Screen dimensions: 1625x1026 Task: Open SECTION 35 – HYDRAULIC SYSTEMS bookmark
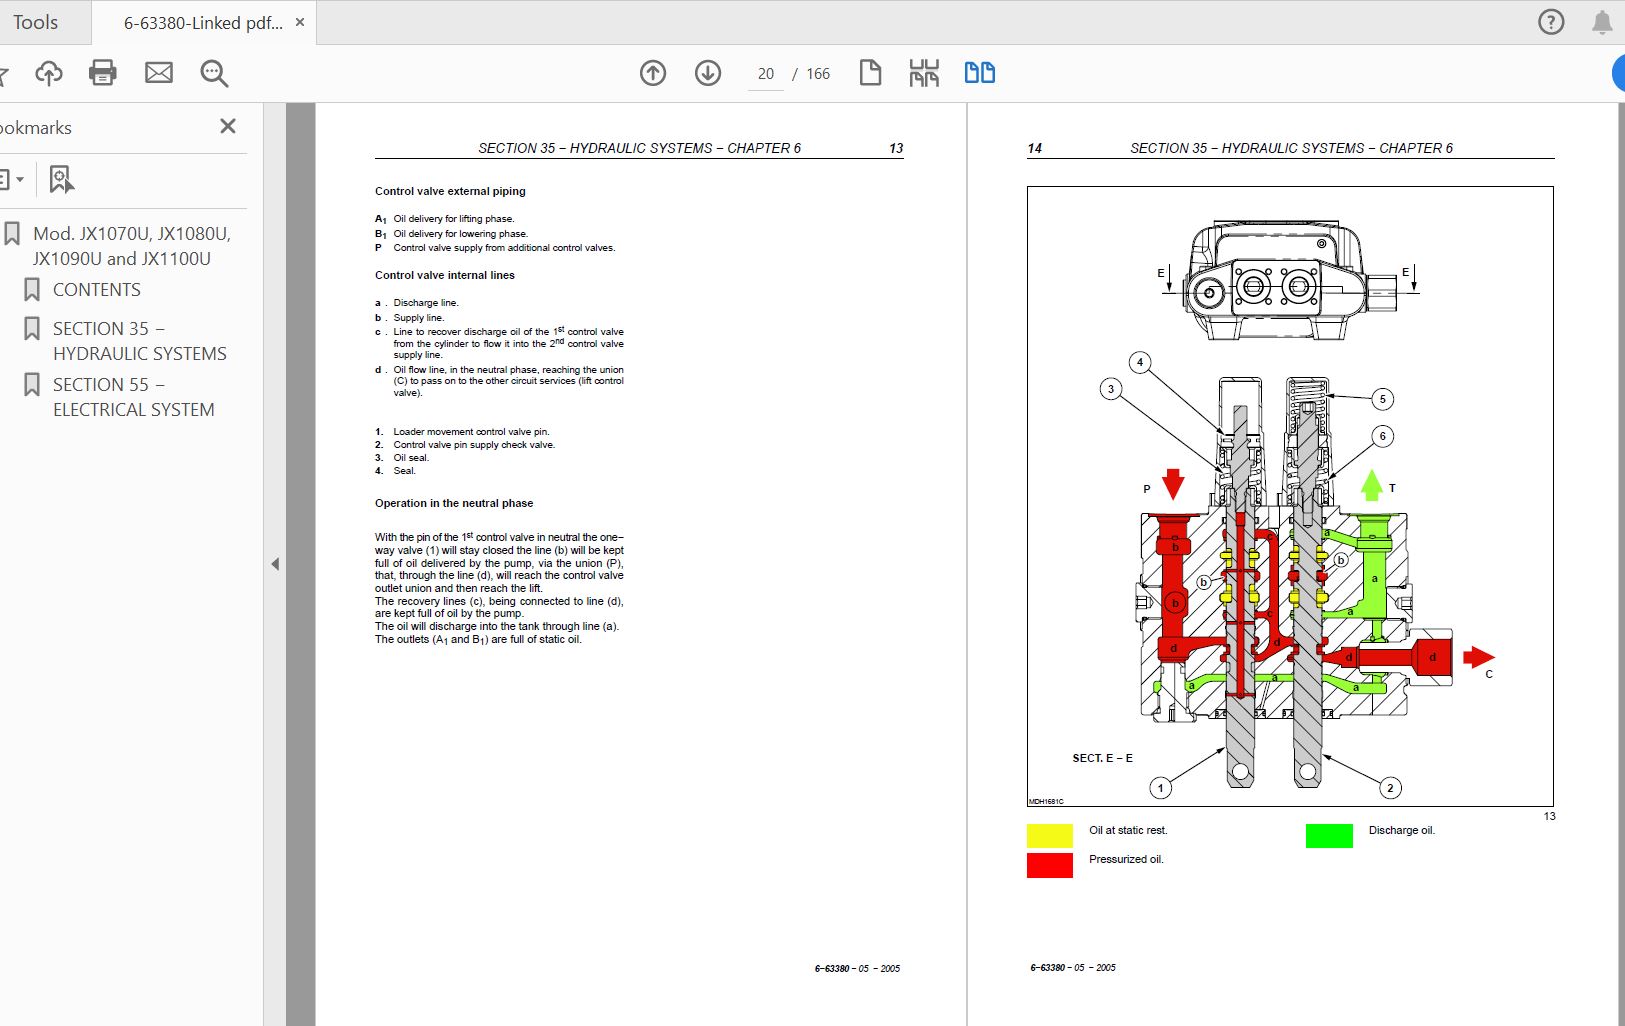pos(139,341)
